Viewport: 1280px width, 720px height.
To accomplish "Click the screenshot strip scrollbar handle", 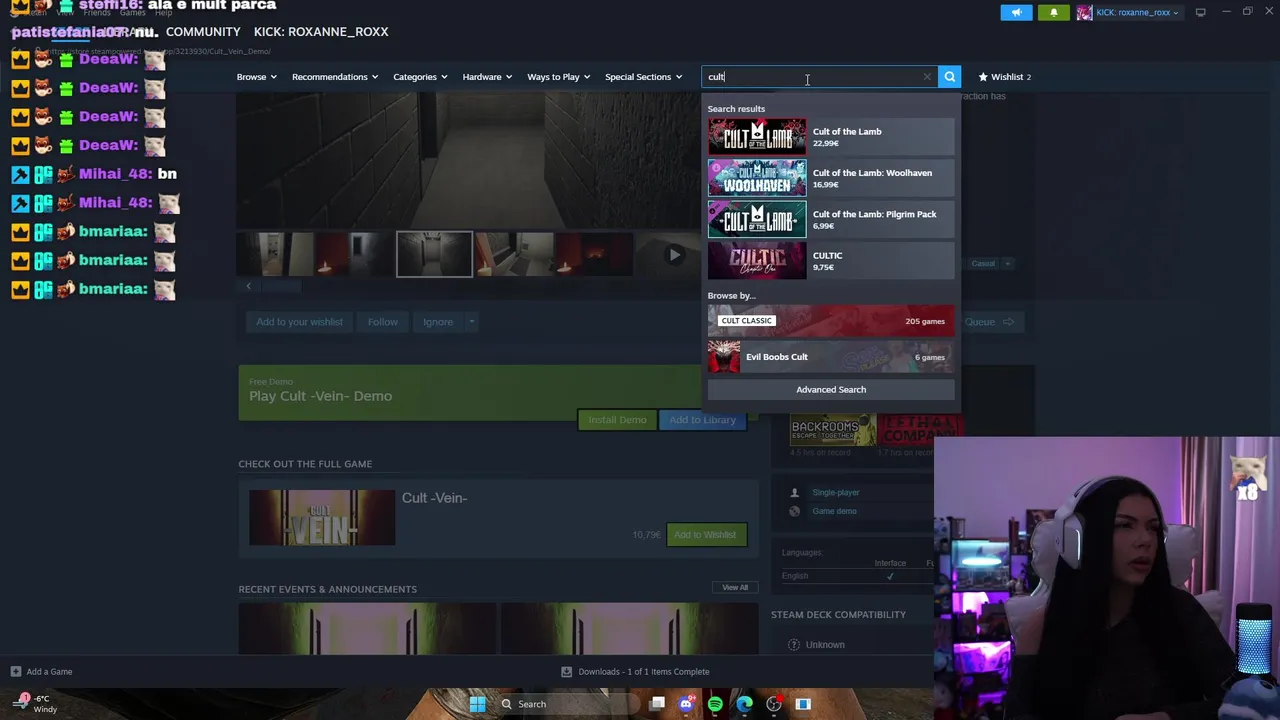I will coord(282,286).
